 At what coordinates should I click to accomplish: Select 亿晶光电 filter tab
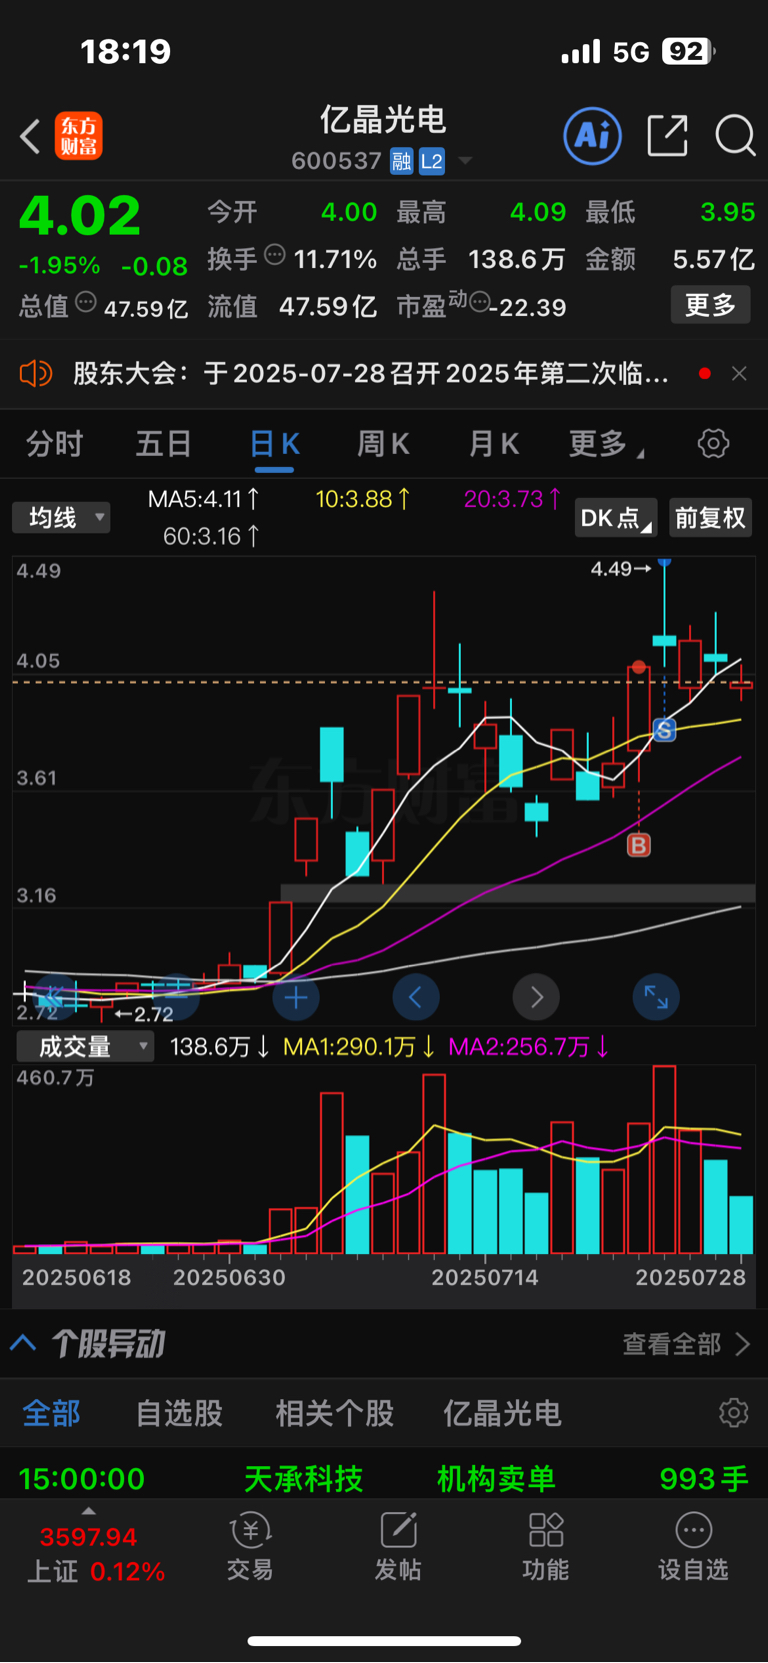point(502,1413)
